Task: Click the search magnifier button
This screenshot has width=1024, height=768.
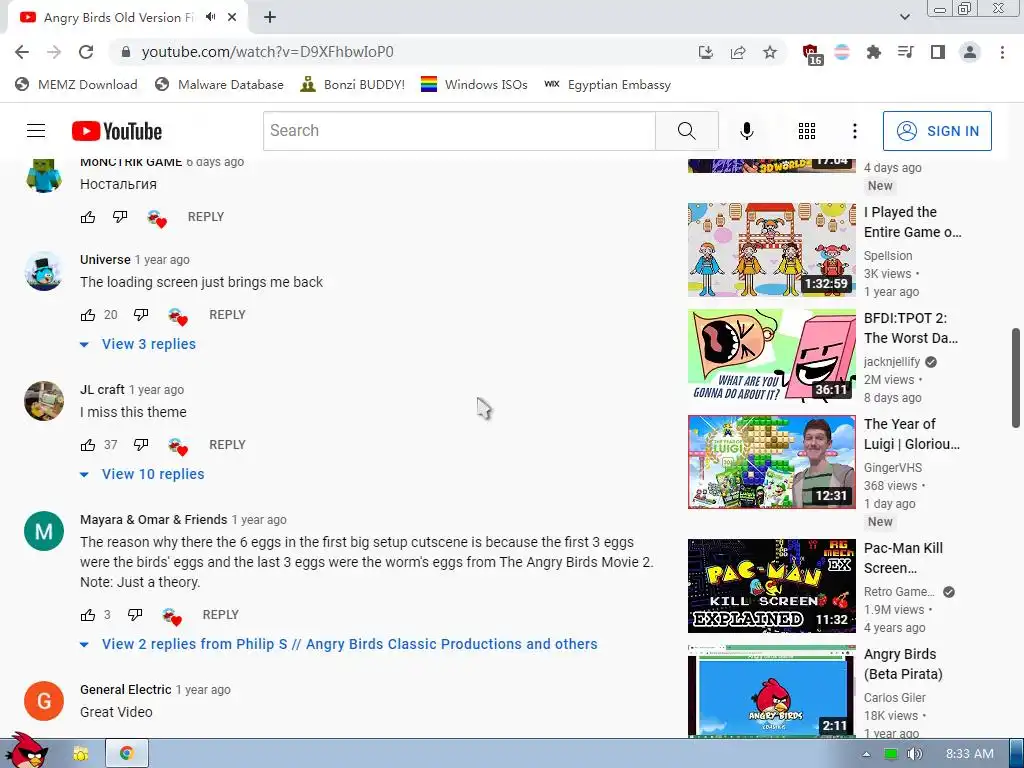Action: coord(686,131)
